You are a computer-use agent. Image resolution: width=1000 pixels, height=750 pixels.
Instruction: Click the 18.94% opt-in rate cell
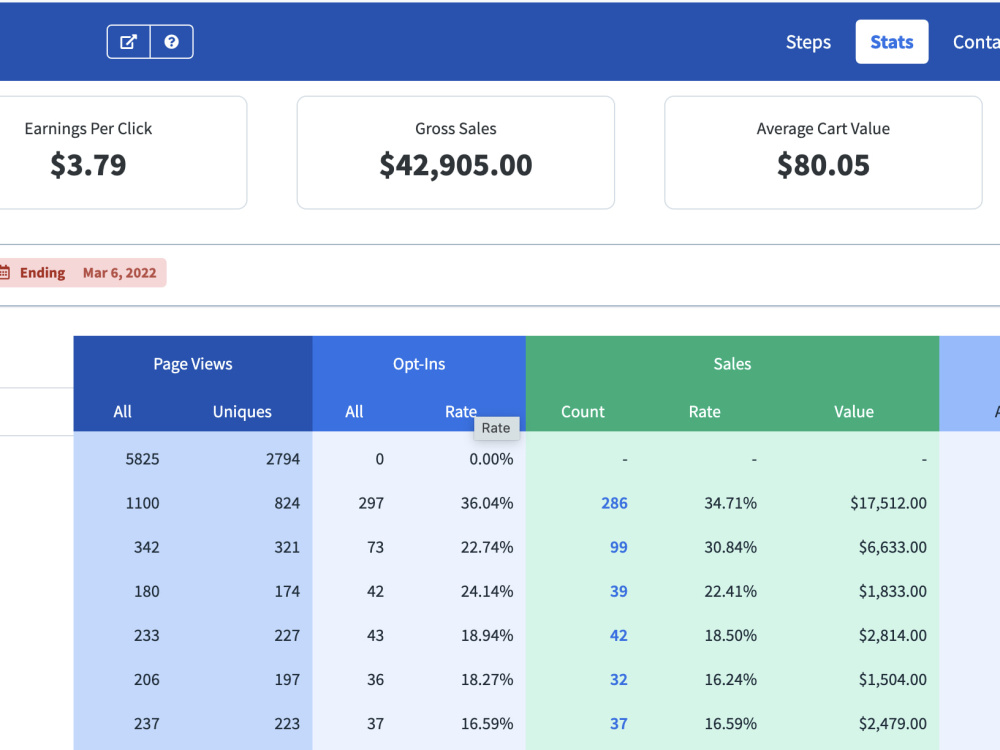487,635
